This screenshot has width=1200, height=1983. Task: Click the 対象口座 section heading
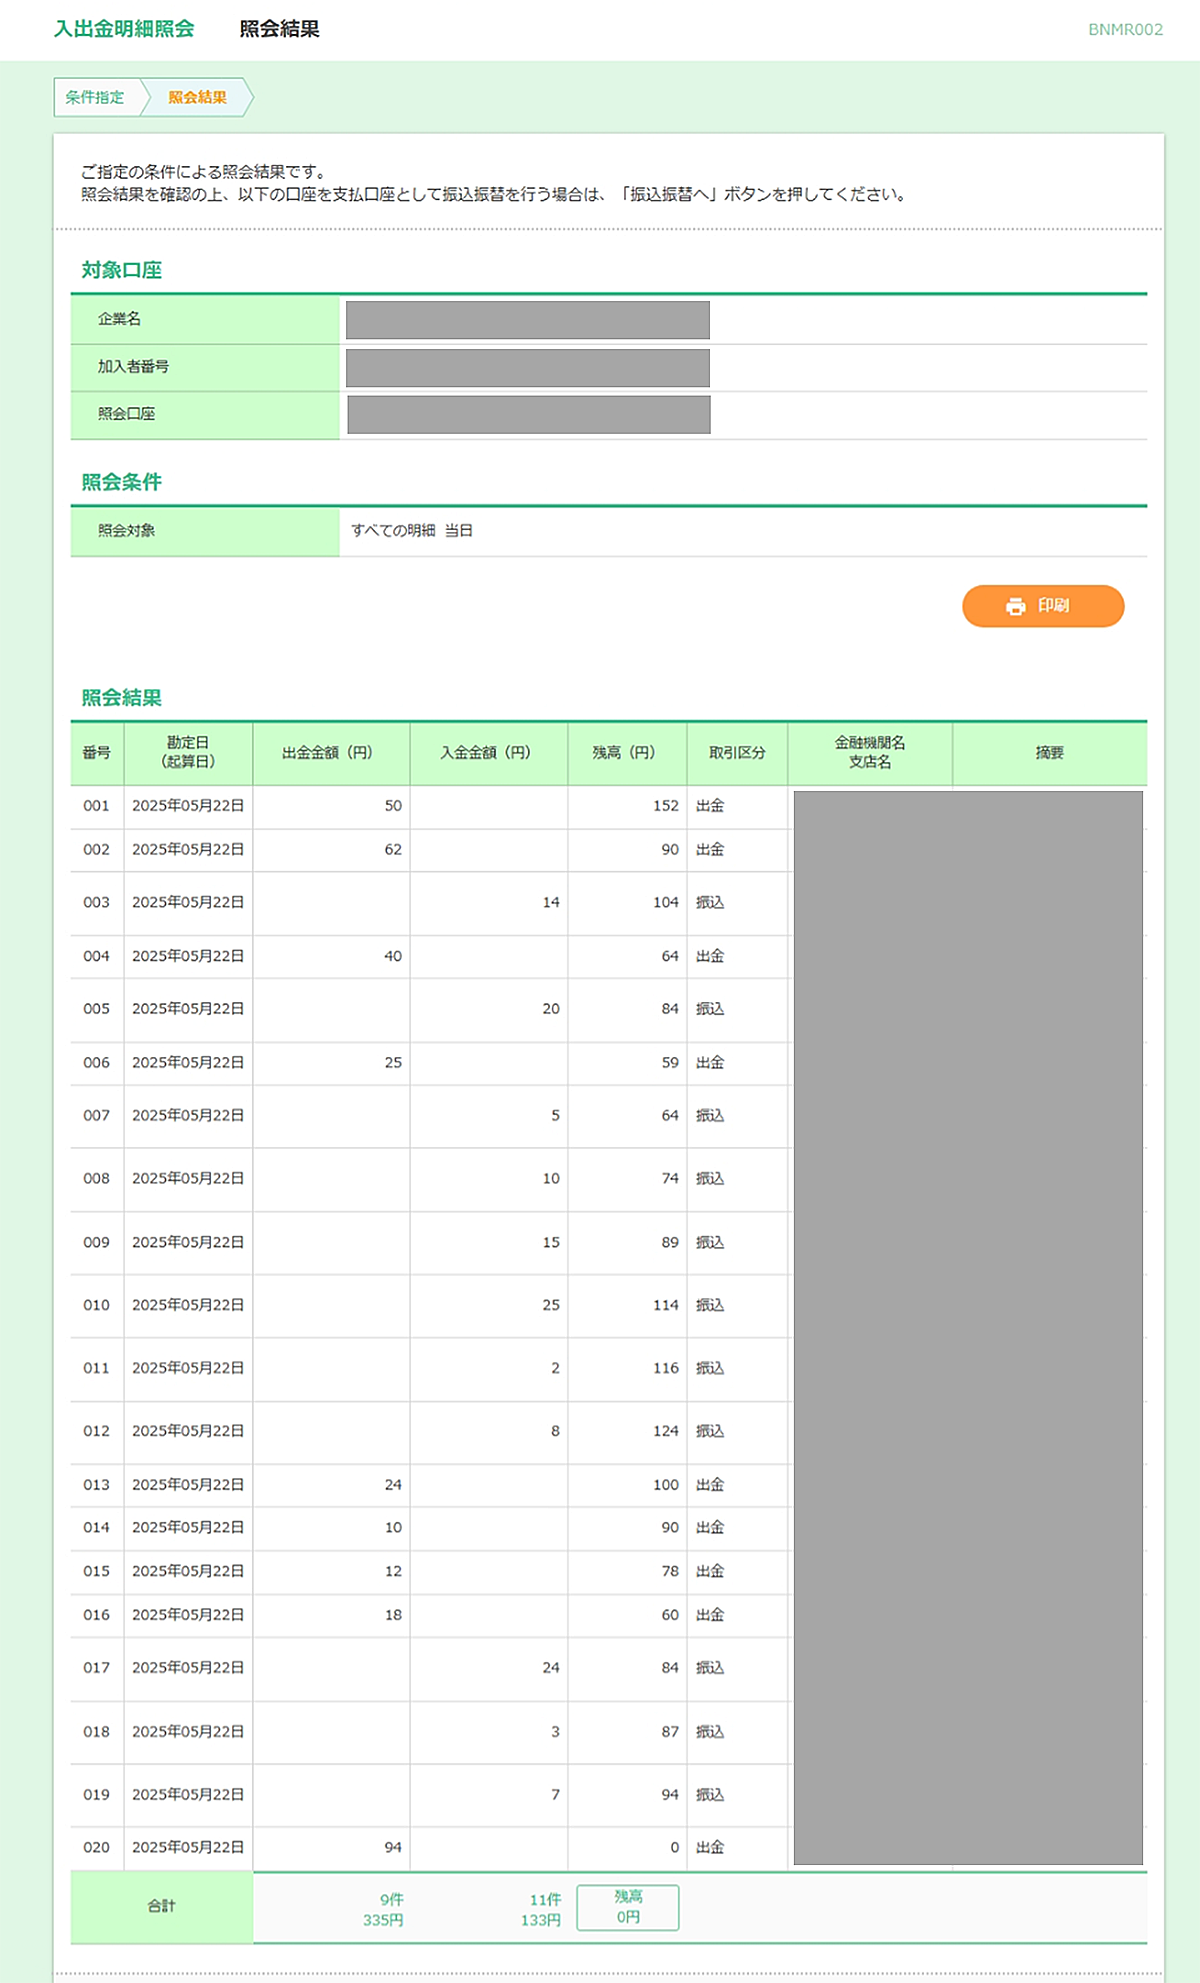(121, 270)
